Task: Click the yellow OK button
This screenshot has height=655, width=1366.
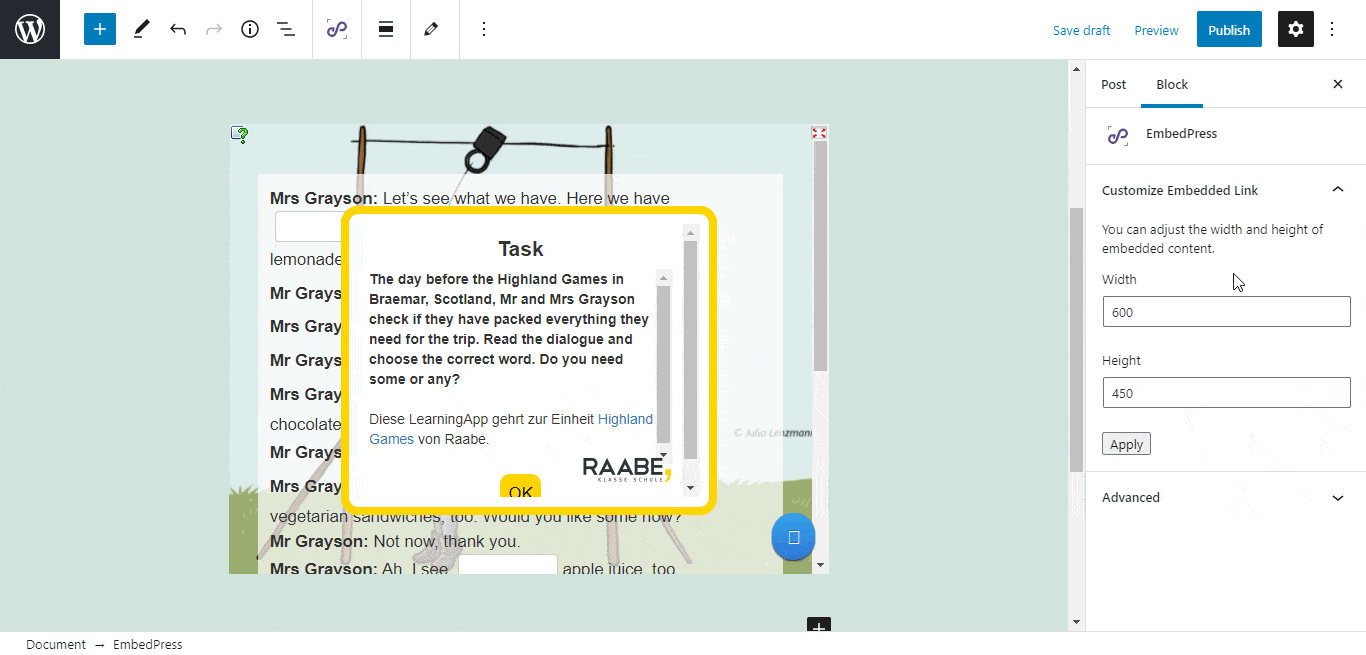Action: (520, 487)
